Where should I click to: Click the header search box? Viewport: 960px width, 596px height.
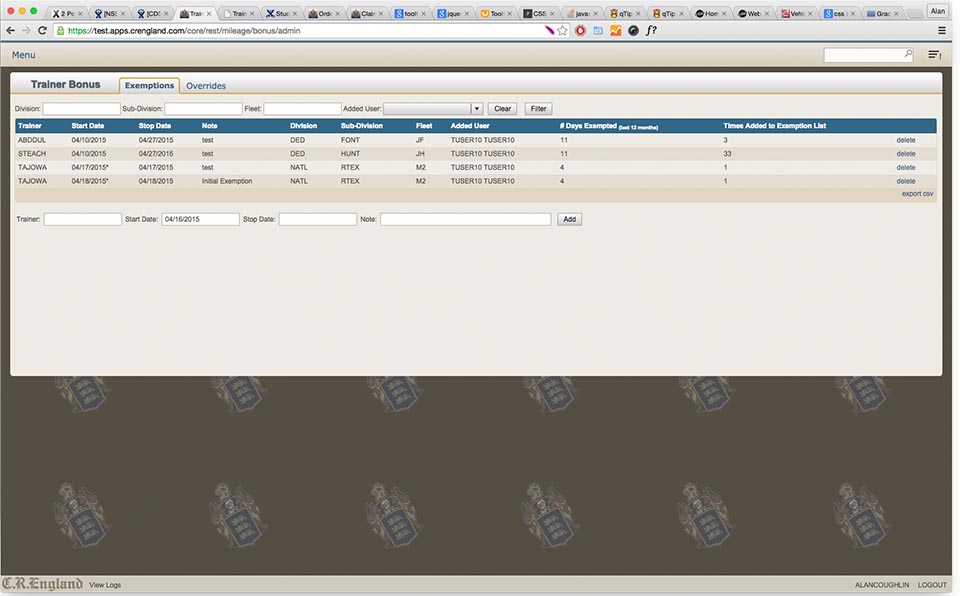click(x=868, y=55)
